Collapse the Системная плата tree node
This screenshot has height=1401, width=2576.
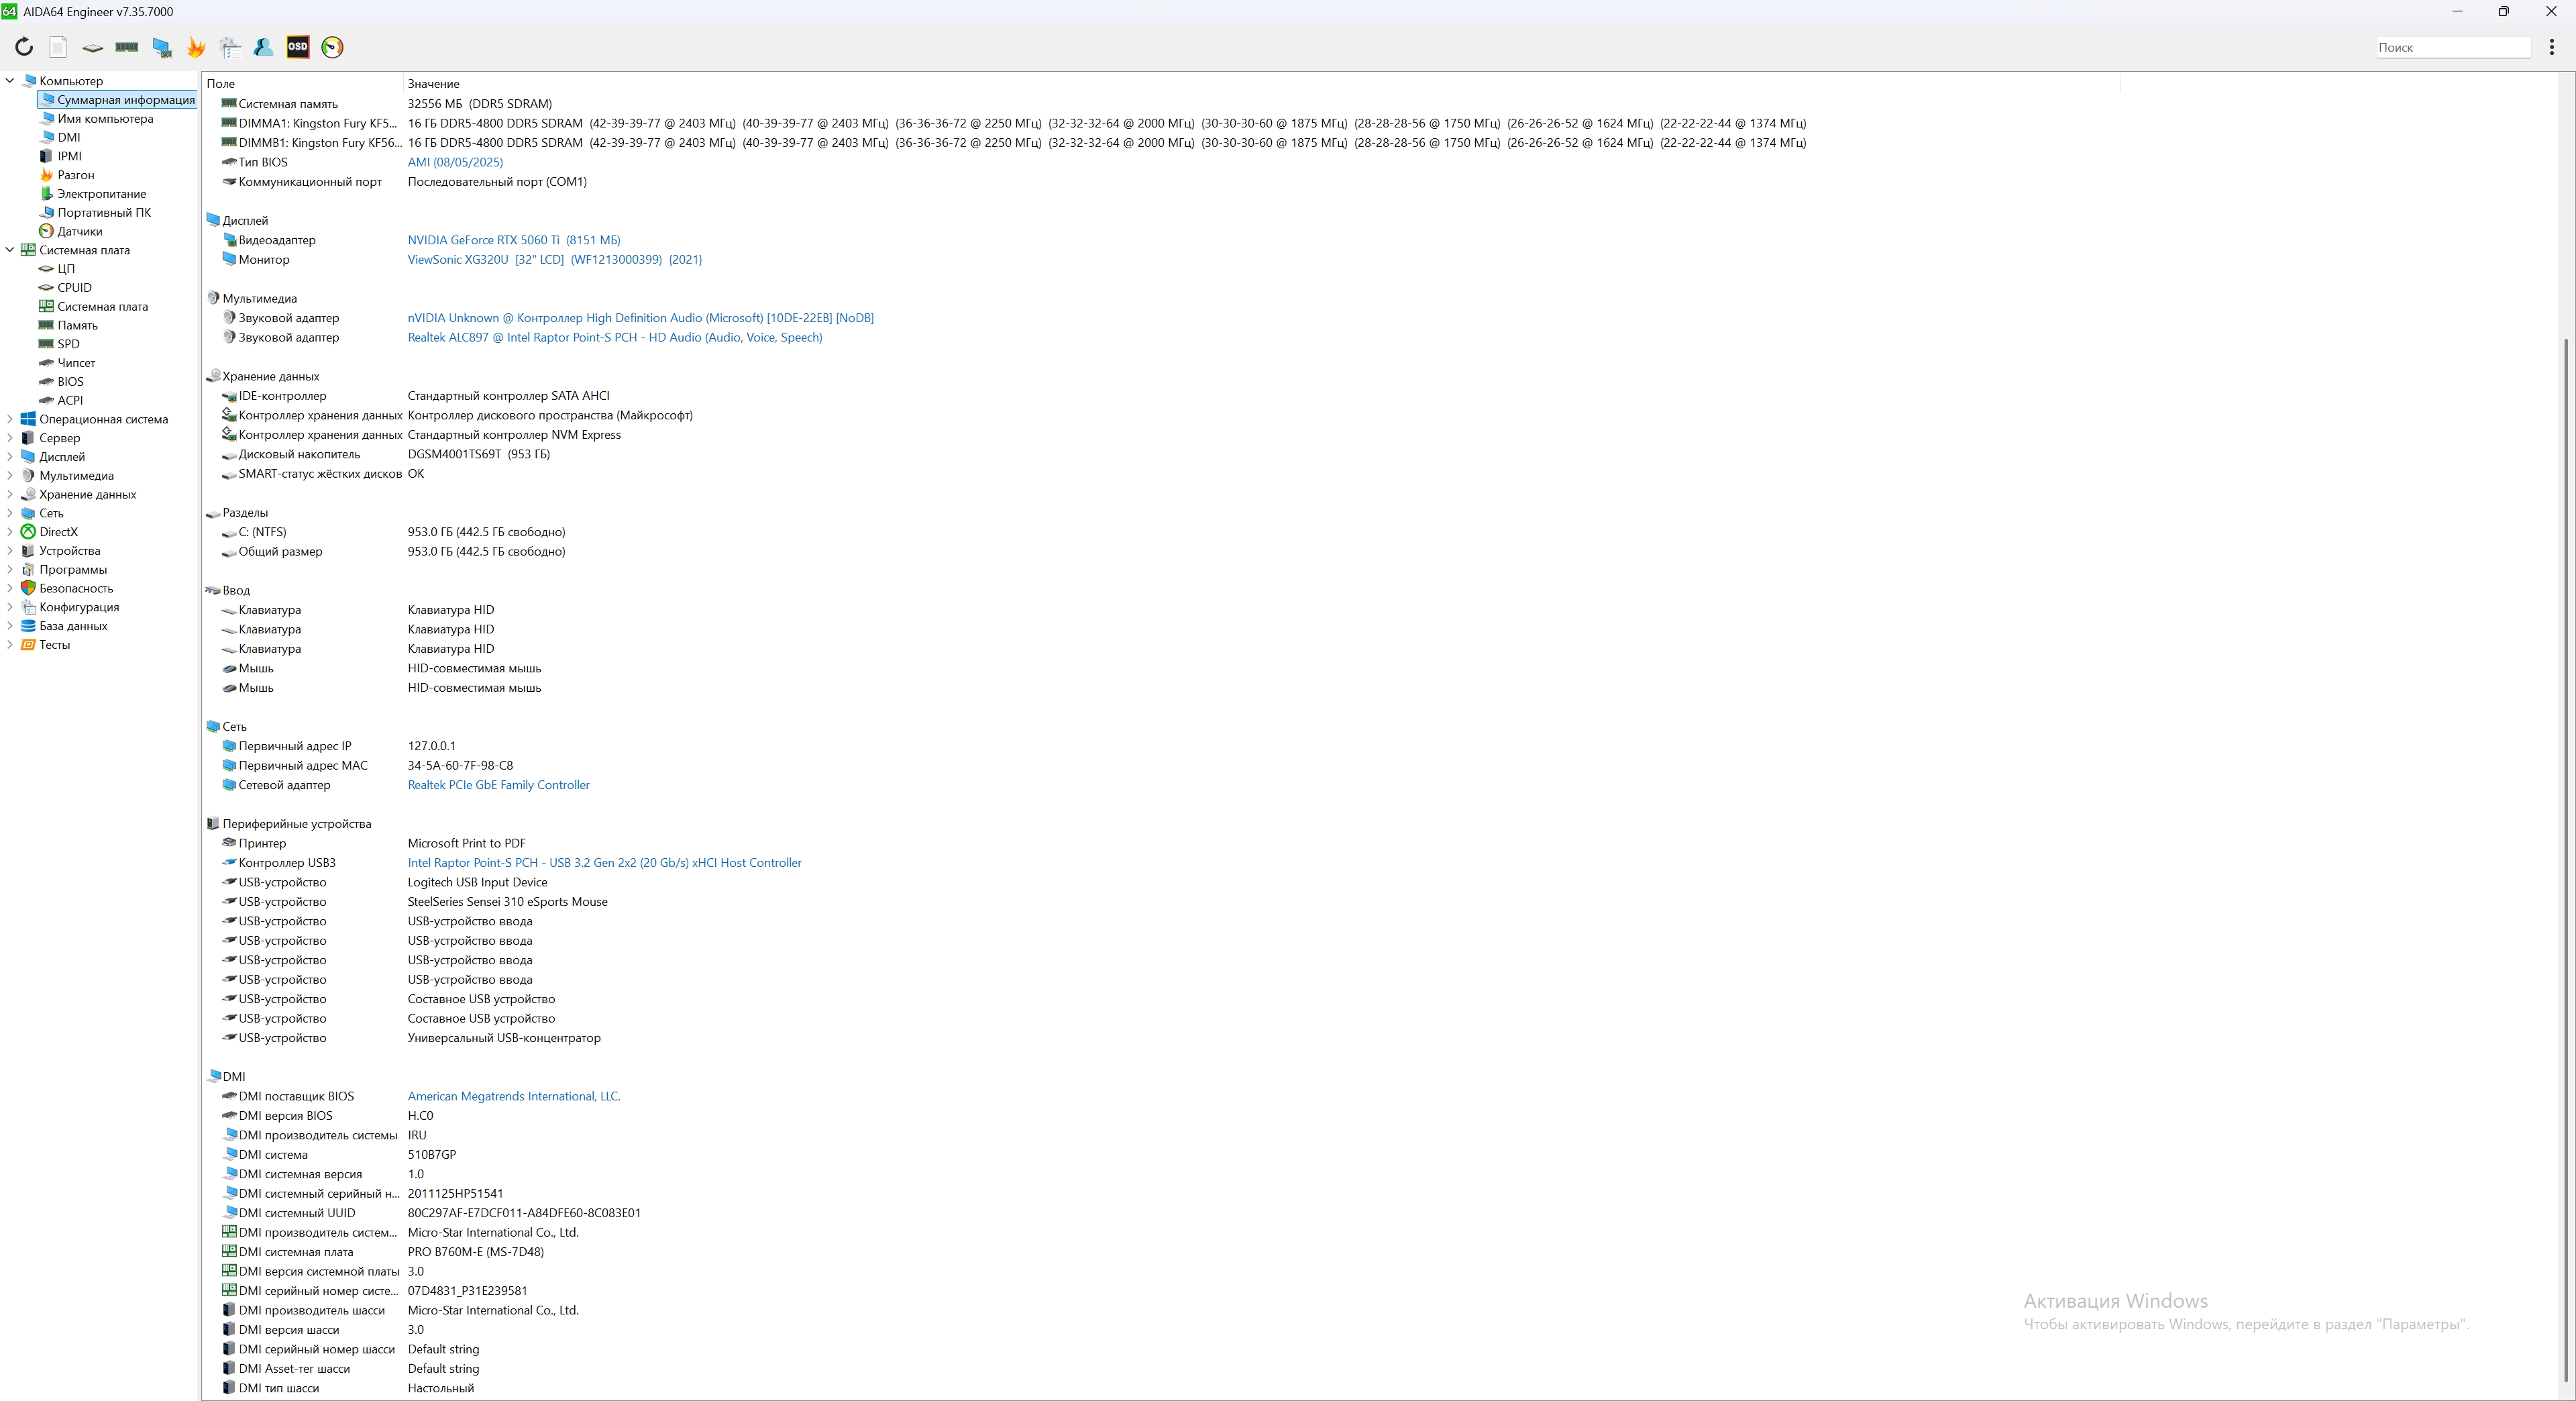pos(10,250)
